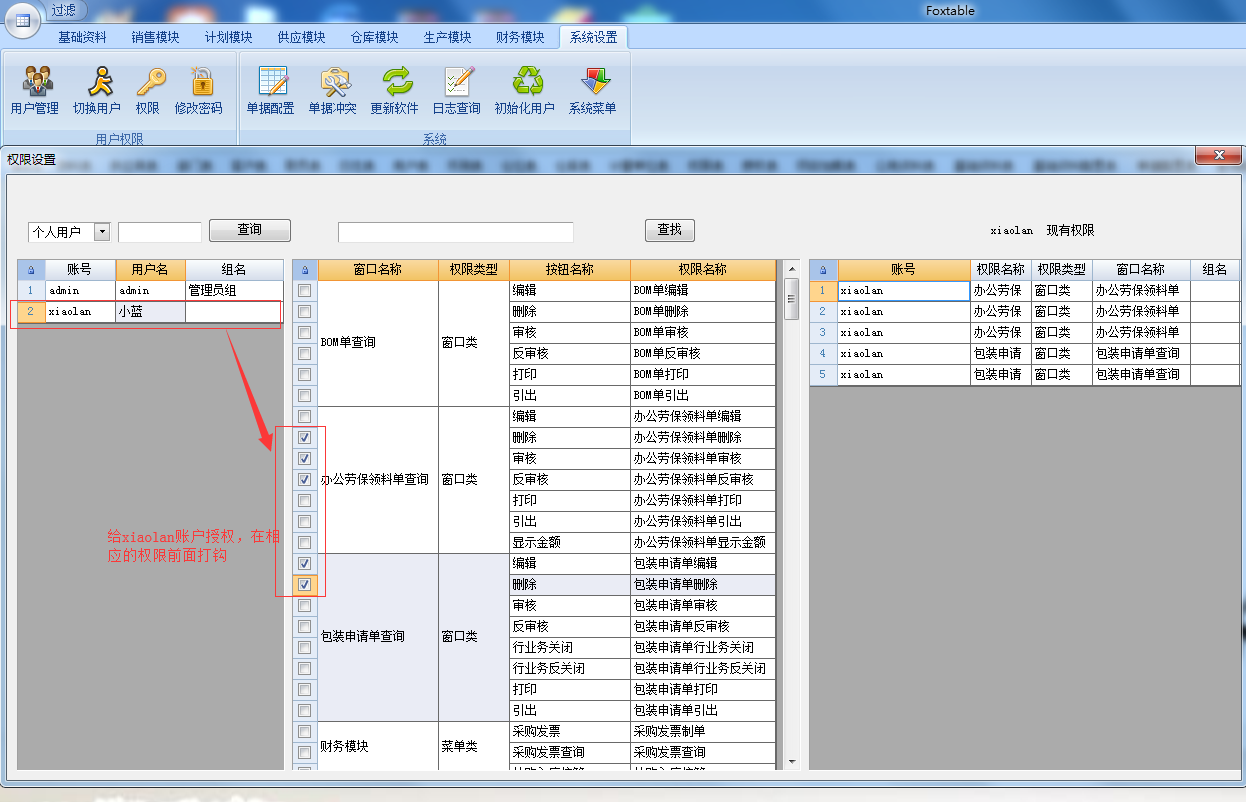
Task: Click the select-all corner of right table
Action: [823, 270]
